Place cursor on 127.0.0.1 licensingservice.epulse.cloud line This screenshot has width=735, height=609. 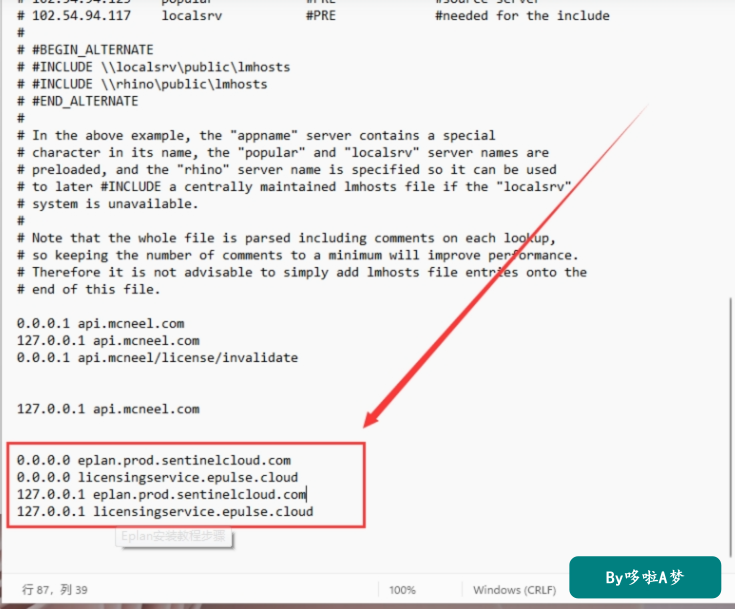(165, 511)
